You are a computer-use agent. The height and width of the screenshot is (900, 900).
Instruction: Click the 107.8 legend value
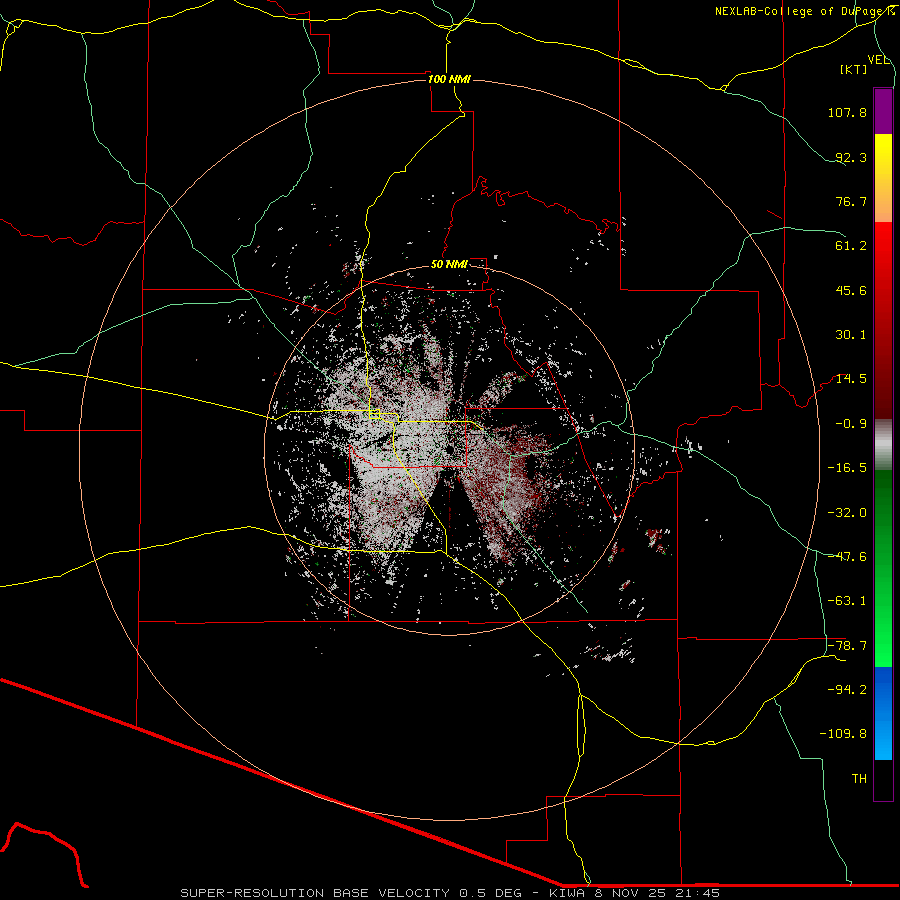click(847, 112)
